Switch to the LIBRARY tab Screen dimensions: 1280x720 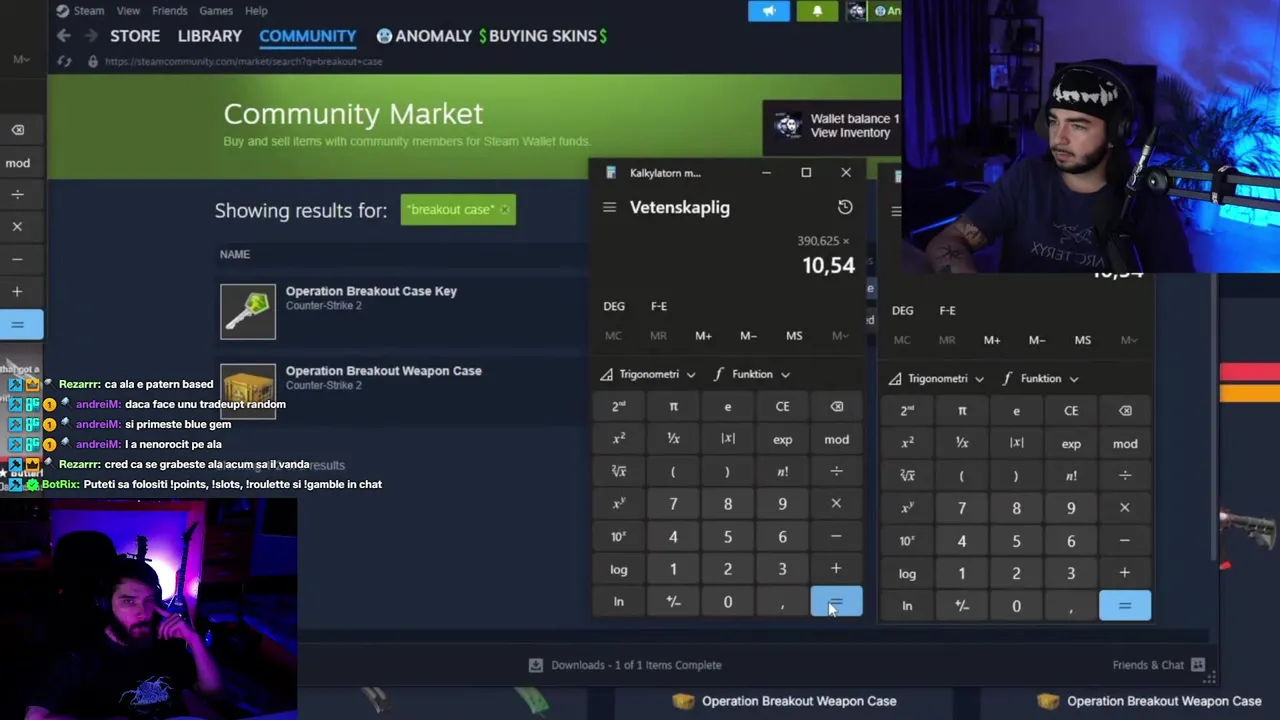pos(210,36)
